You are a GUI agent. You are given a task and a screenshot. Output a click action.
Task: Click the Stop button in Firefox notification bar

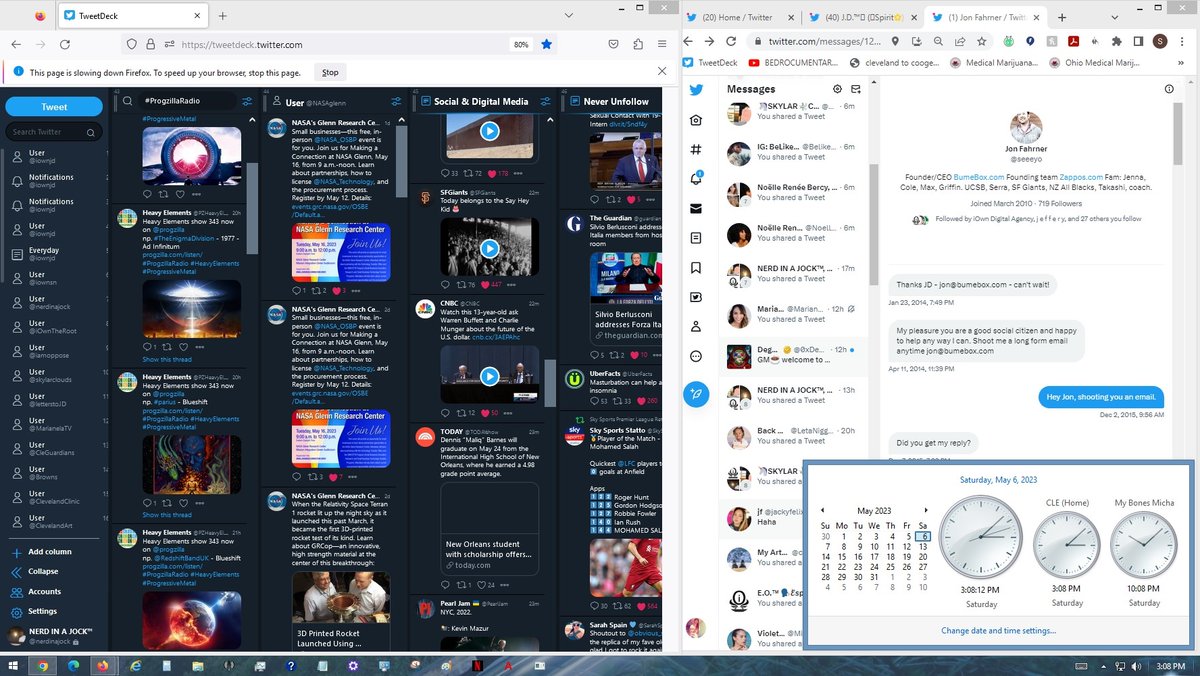click(x=330, y=72)
